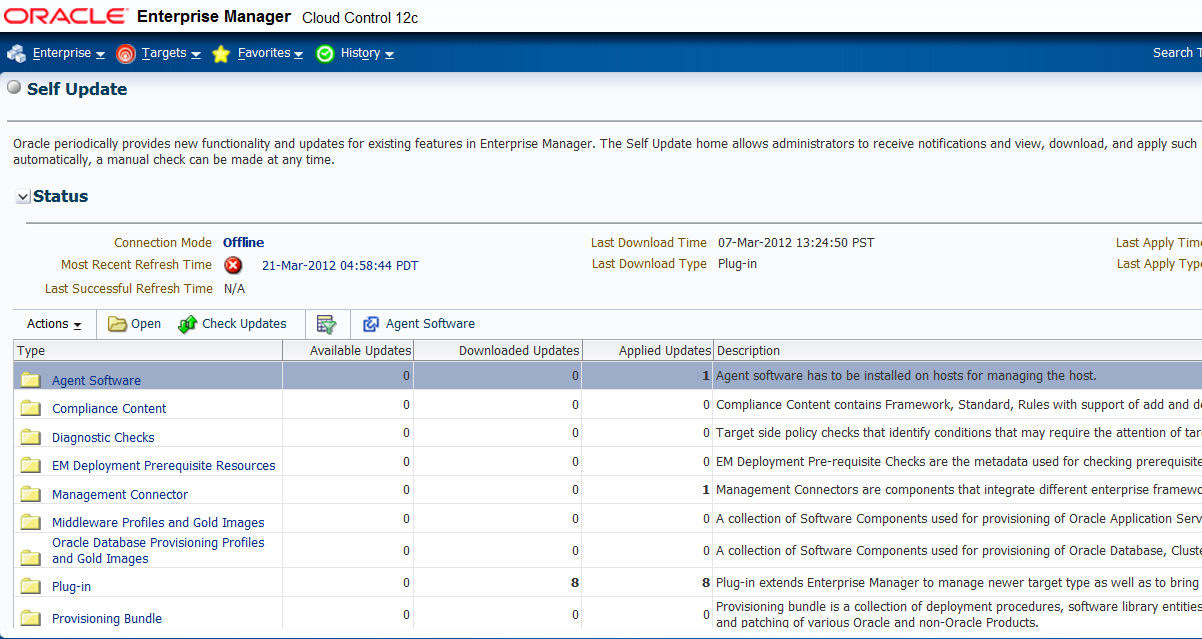The height and width of the screenshot is (639, 1202).
Task: Click the Favorites star icon
Action: [221, 54]
